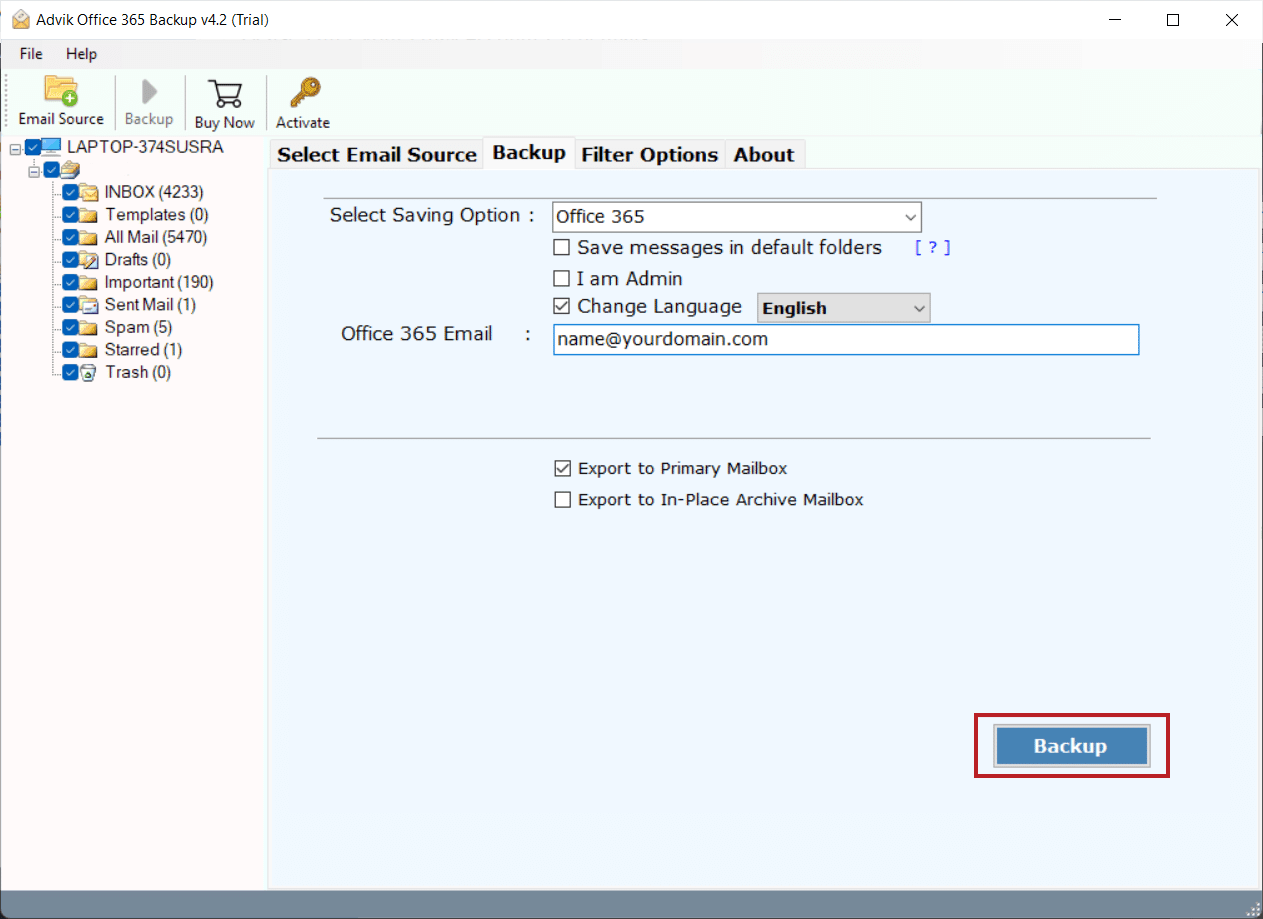Open the Help menu
Screen dimensions: 1263x919
tap(82, 54)
